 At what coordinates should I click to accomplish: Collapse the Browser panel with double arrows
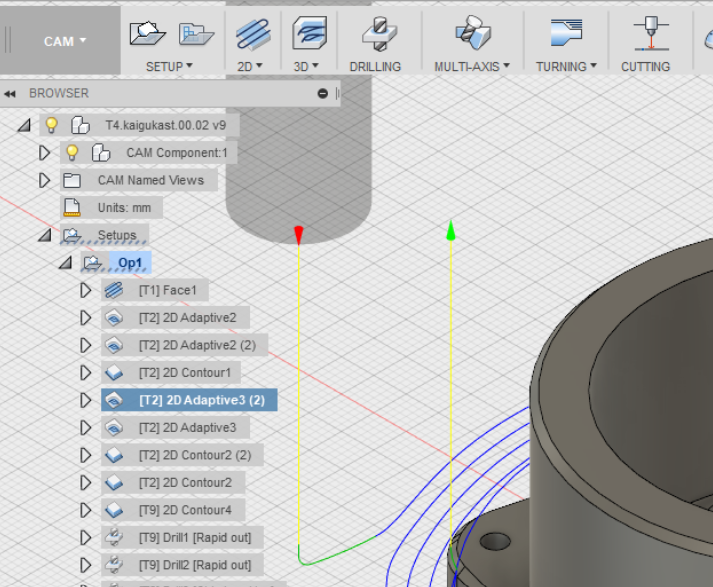10,94
